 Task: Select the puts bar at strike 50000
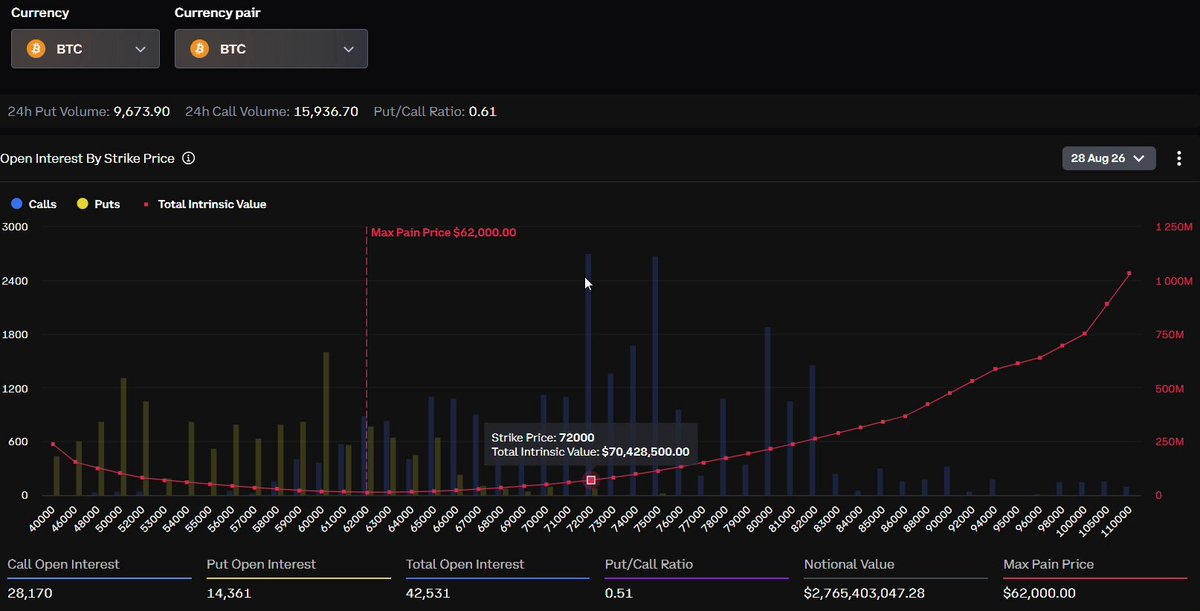[124, 436]
